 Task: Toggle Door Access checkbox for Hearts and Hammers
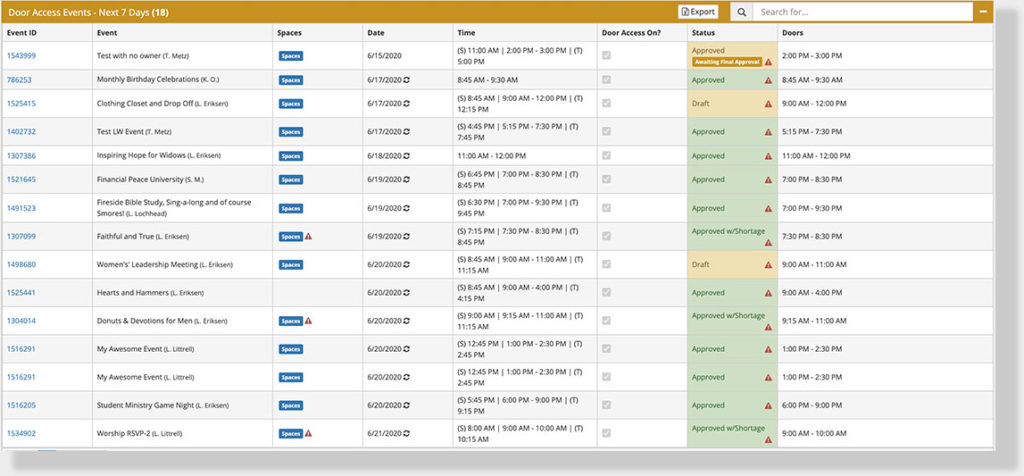click(x=607, y=292)
